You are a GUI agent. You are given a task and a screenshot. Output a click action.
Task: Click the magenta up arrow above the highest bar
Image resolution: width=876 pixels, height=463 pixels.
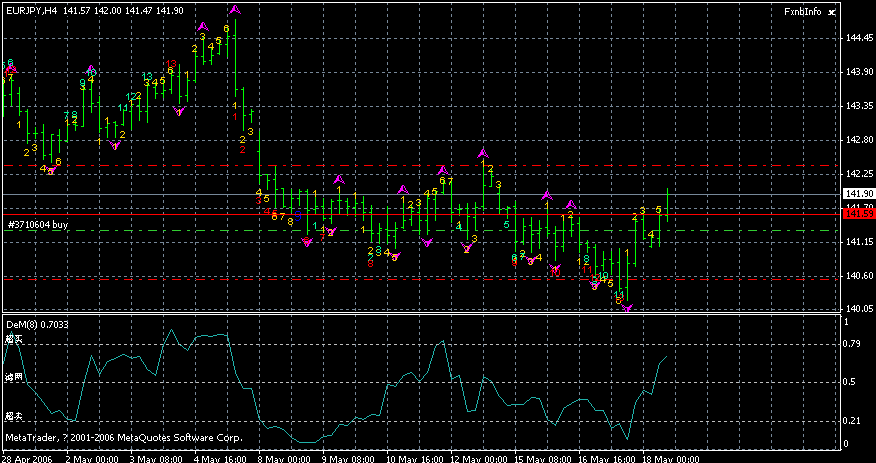pos(235,9)
